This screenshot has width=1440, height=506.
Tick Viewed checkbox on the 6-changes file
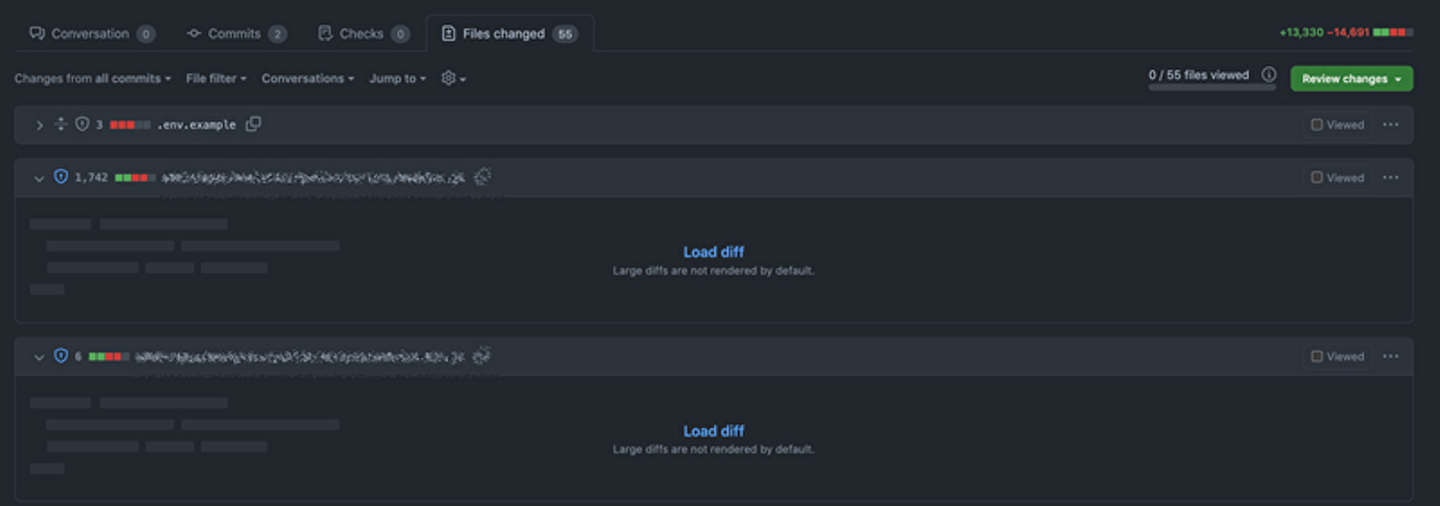pos(1317,357)
